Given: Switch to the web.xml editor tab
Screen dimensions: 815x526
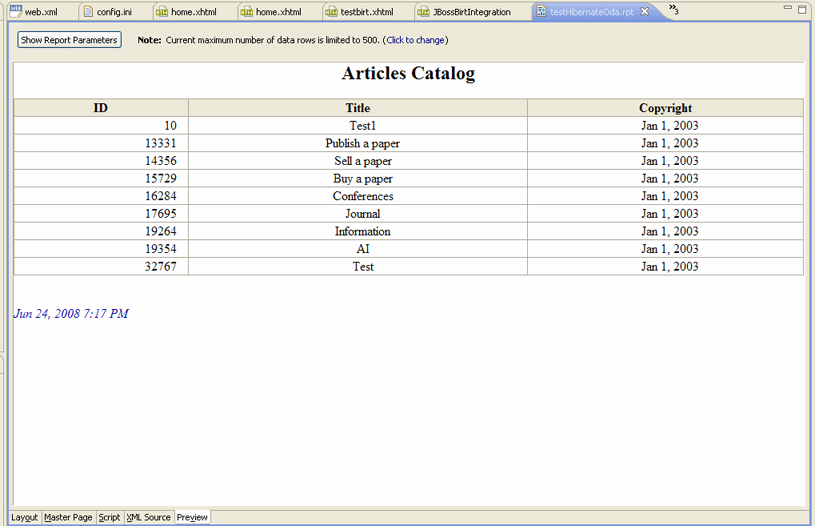Looking at the screenshot, I should [x=41, y=11].
